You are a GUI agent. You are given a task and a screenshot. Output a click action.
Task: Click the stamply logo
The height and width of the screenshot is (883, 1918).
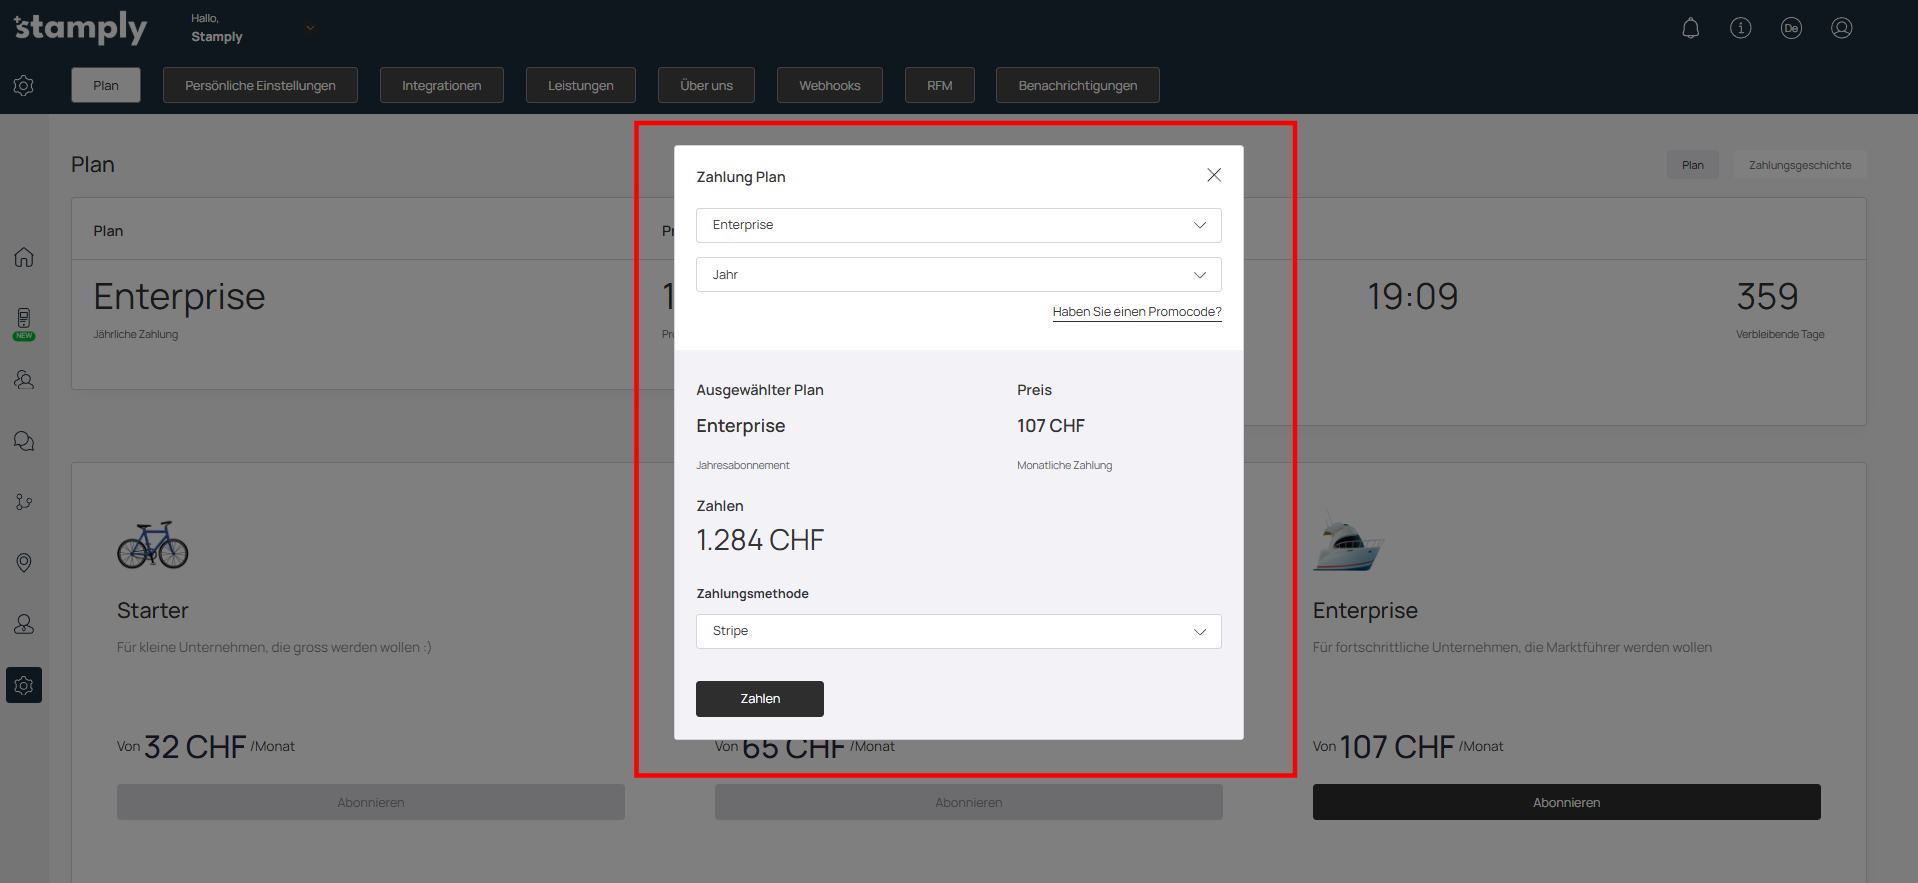80,28
